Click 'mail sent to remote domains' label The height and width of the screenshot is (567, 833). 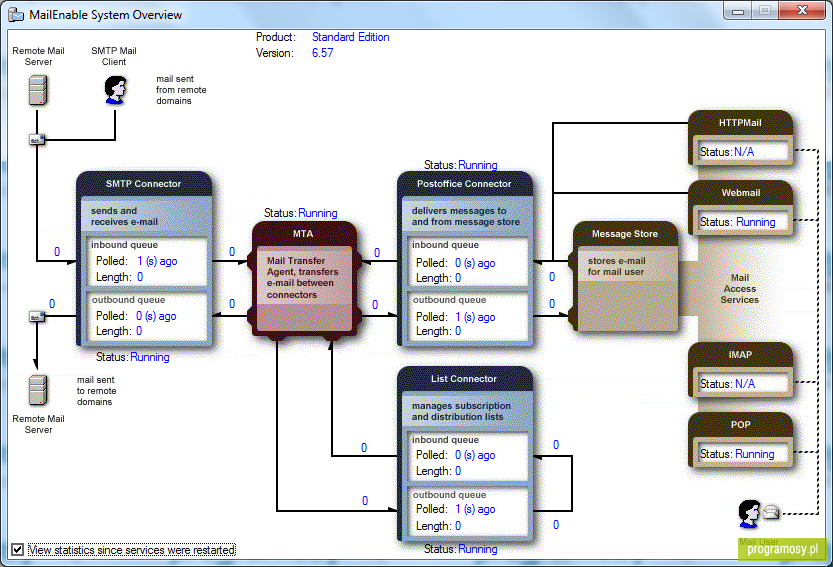[96, 391]
